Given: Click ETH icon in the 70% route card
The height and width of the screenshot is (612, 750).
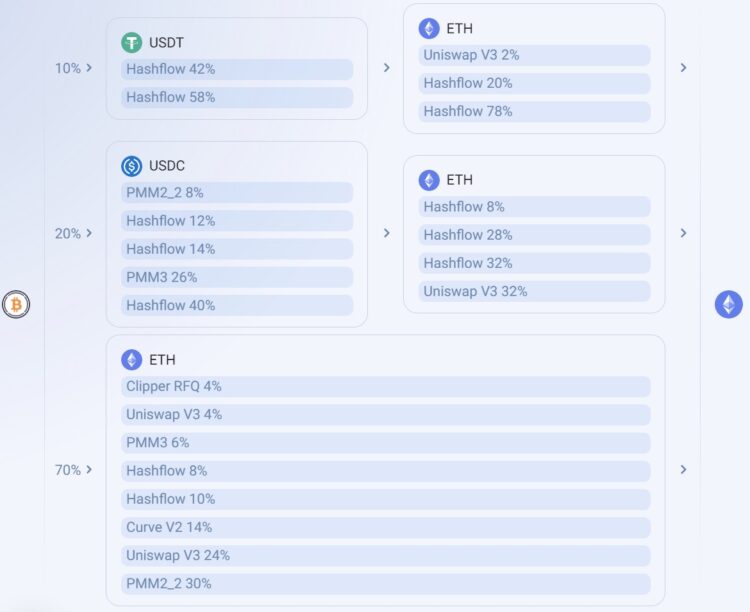Looking at the screenshot, I should [x=132, y=360].
